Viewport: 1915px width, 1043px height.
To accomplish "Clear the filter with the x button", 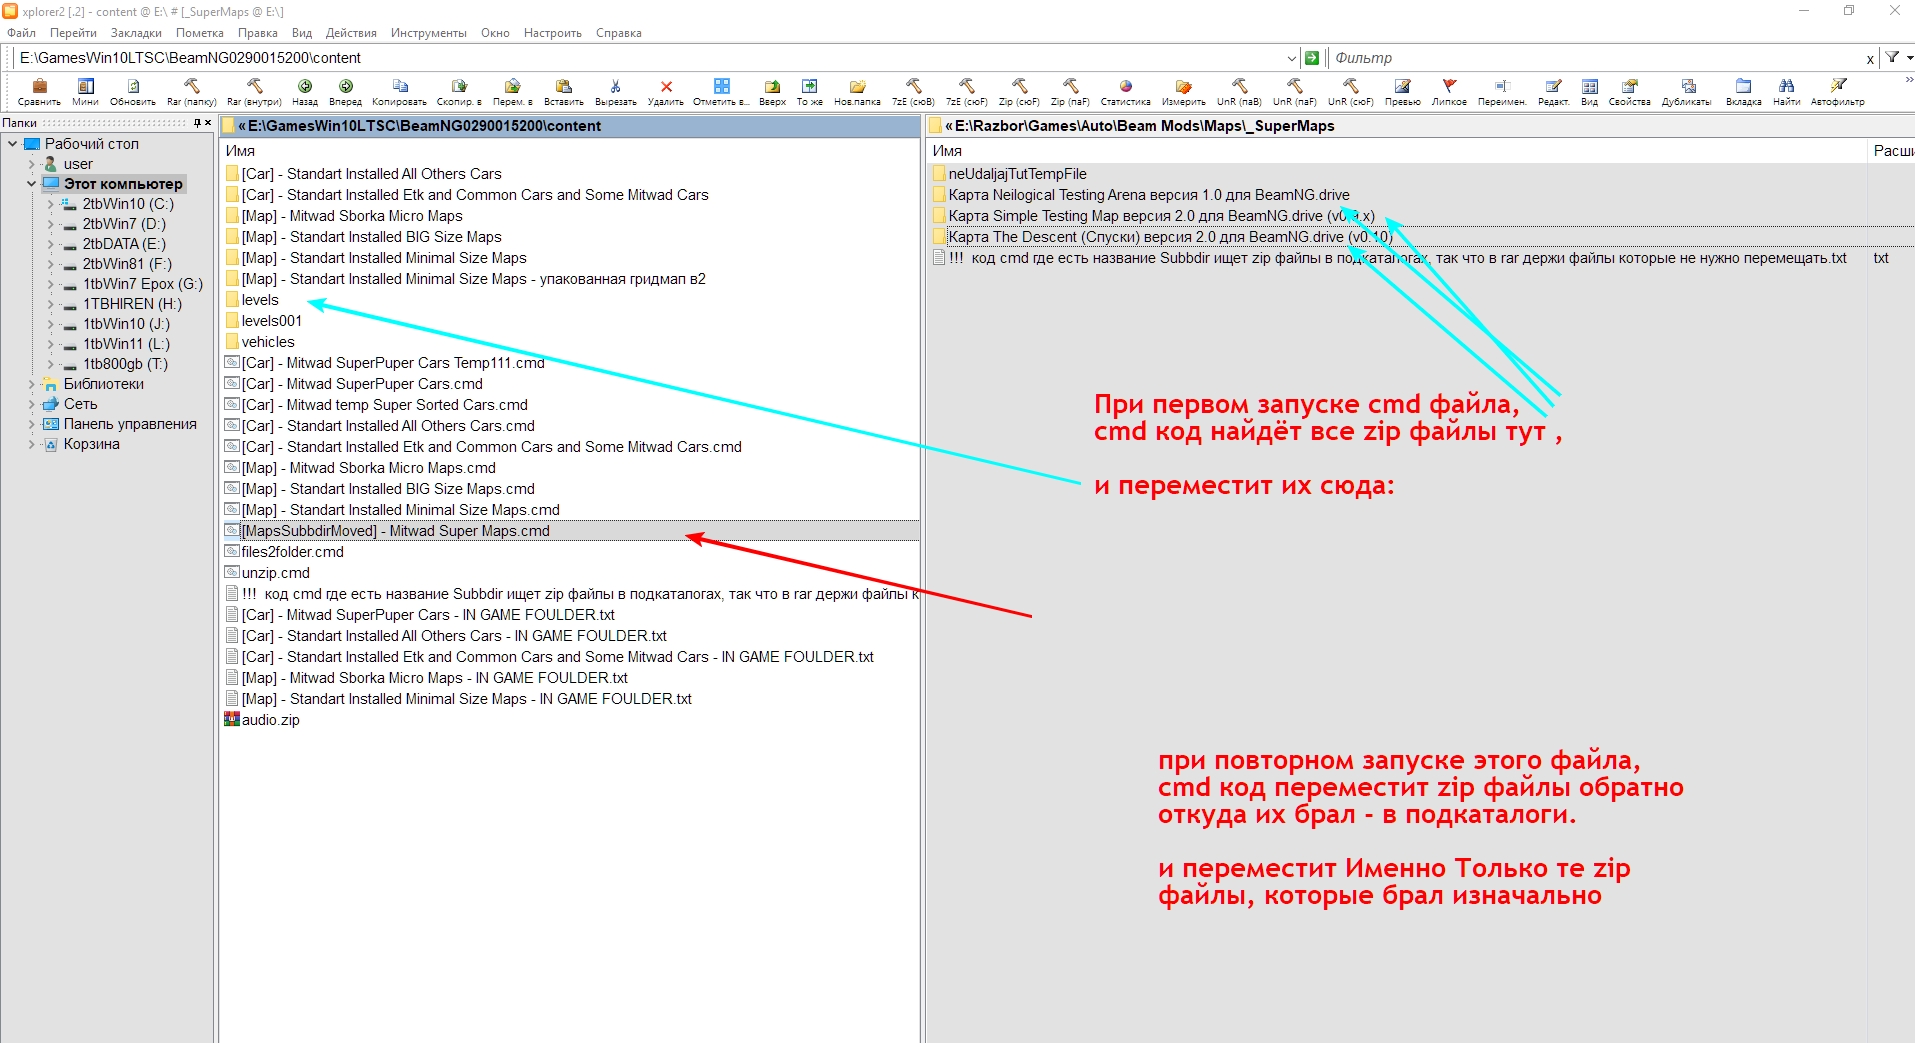I will pos(1870,59).
